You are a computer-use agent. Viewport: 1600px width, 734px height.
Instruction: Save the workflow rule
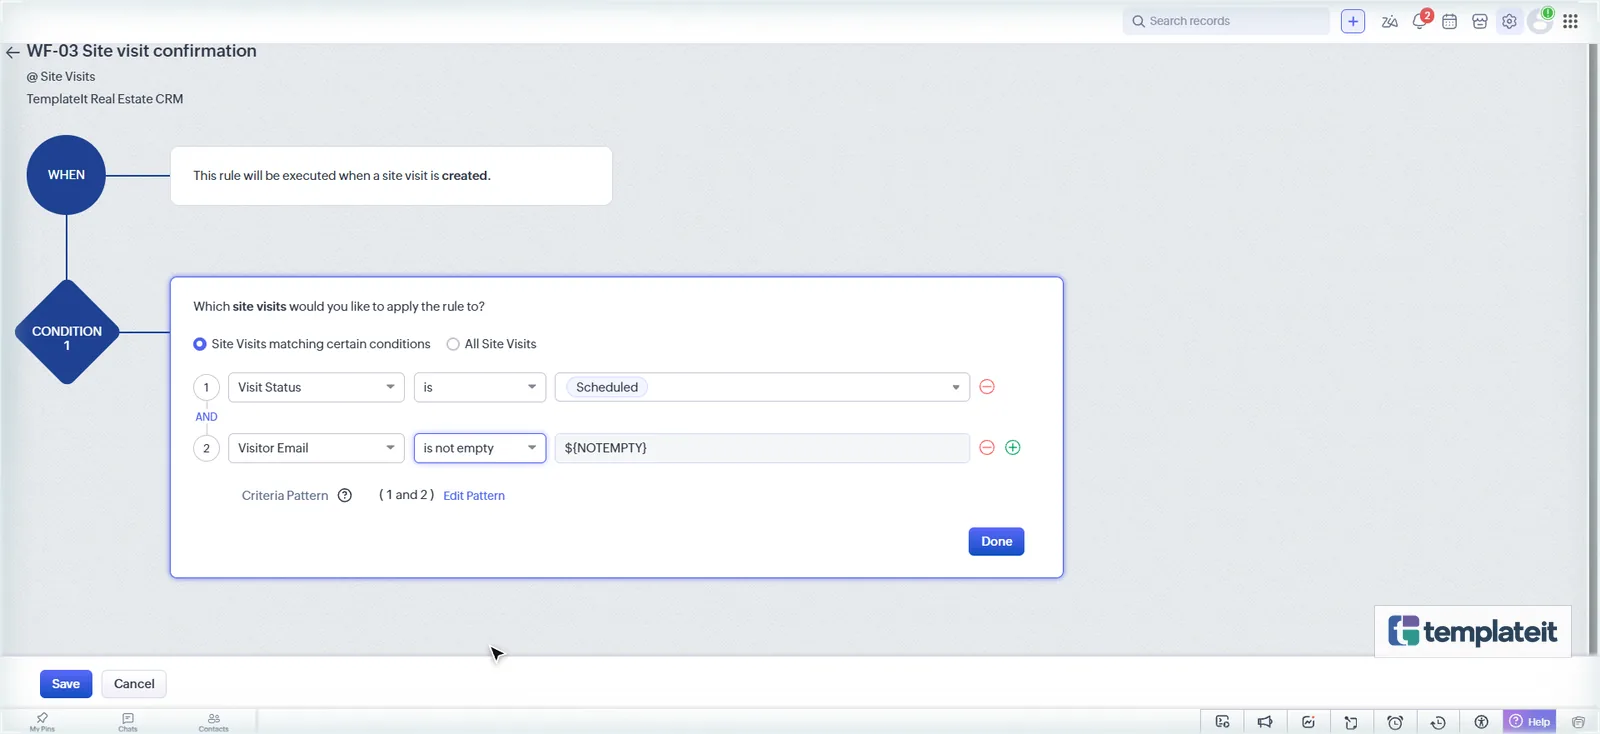coord(66,684)
